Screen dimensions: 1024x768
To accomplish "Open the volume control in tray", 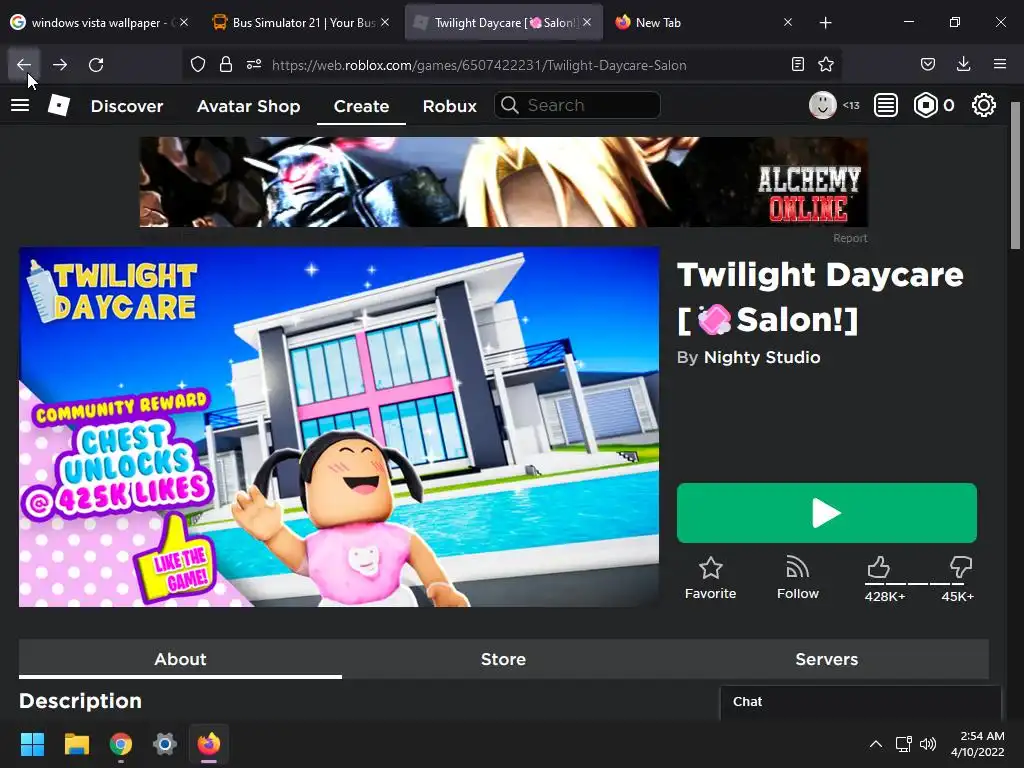I will (928, 744).
